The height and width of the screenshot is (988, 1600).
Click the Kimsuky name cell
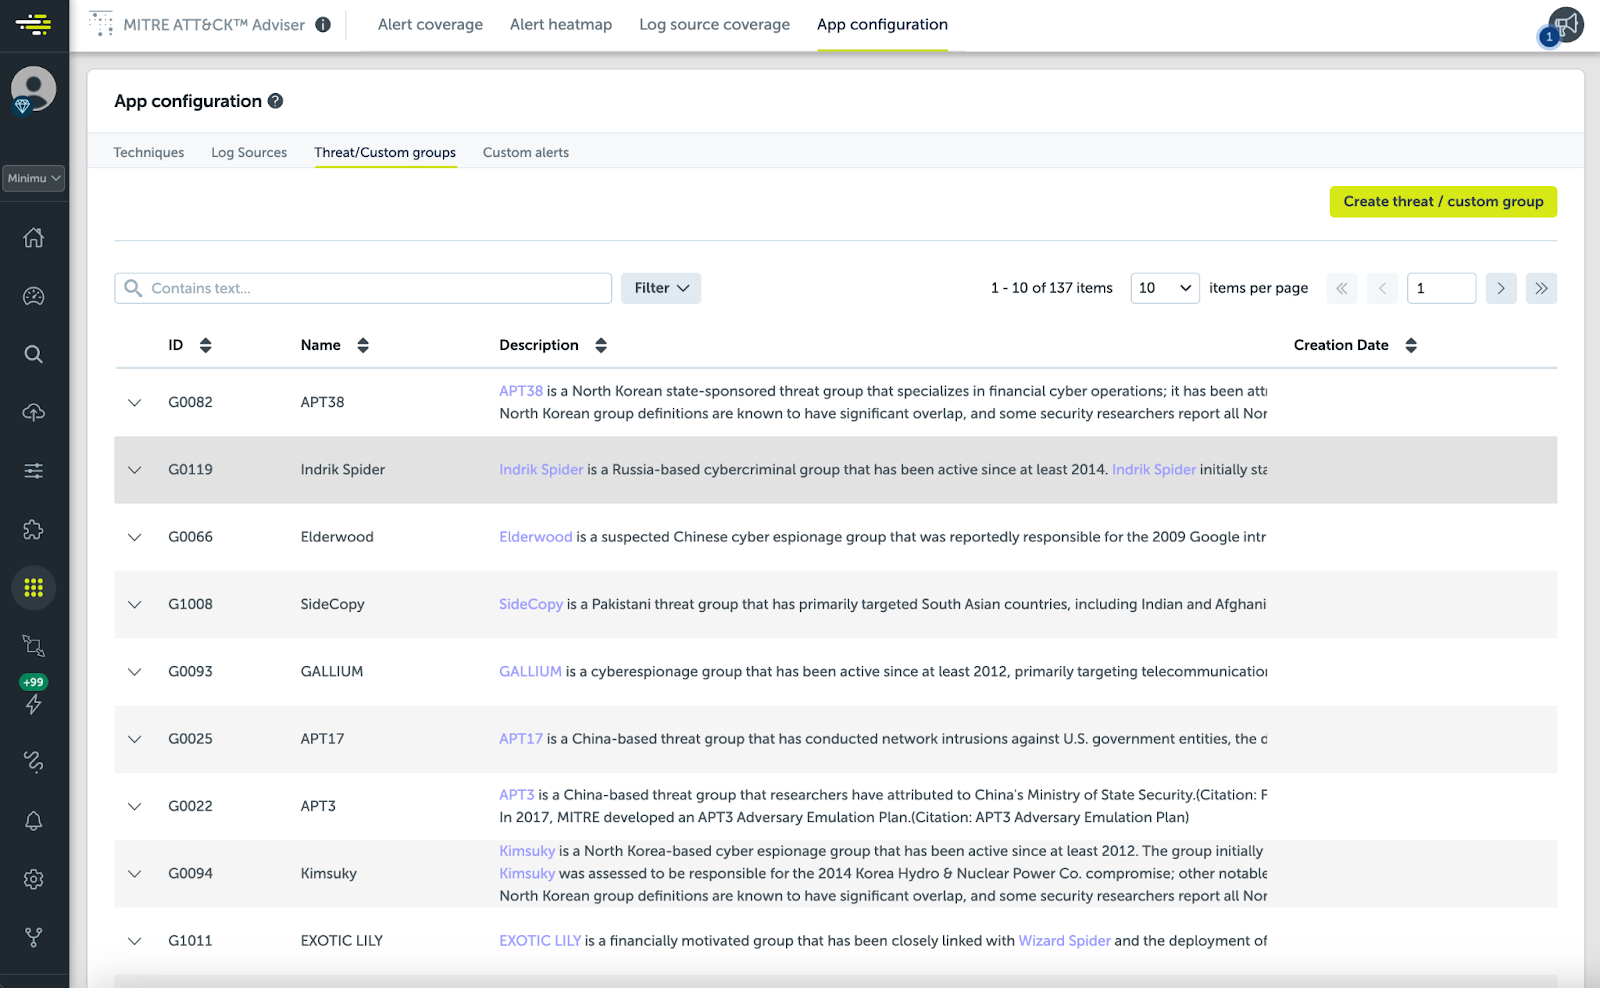[x=329, y=873]
